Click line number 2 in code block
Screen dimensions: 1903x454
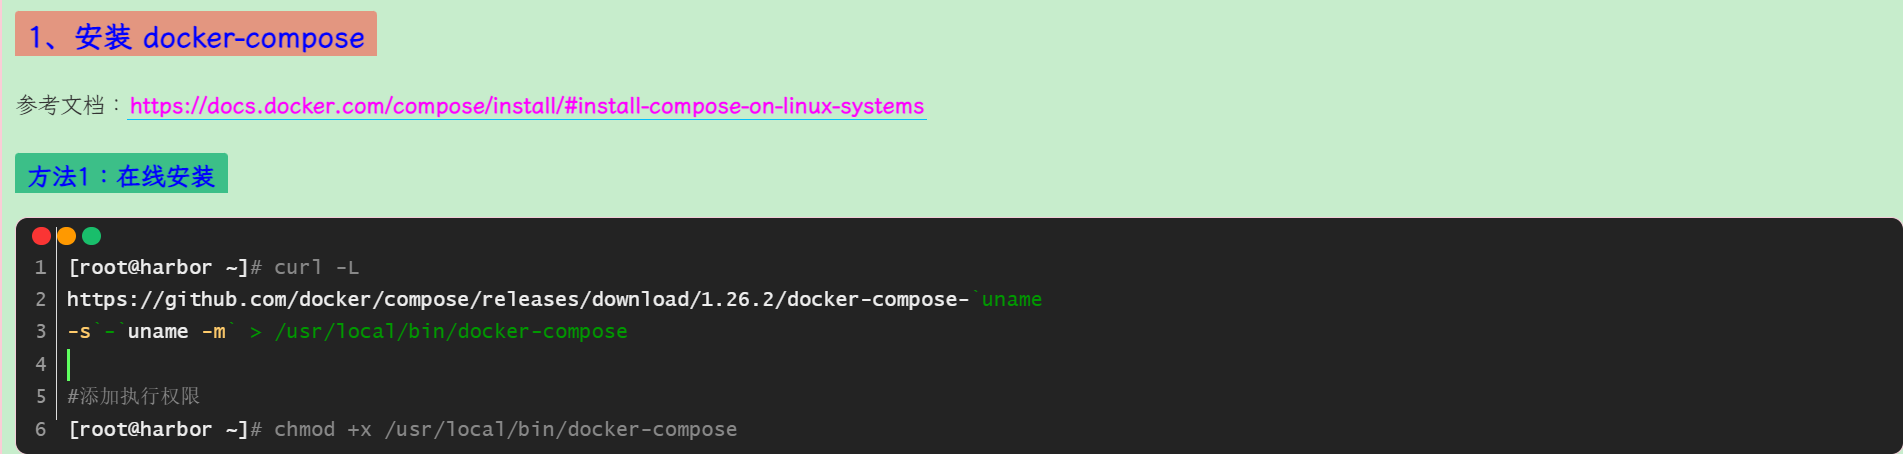click(40, 300)
